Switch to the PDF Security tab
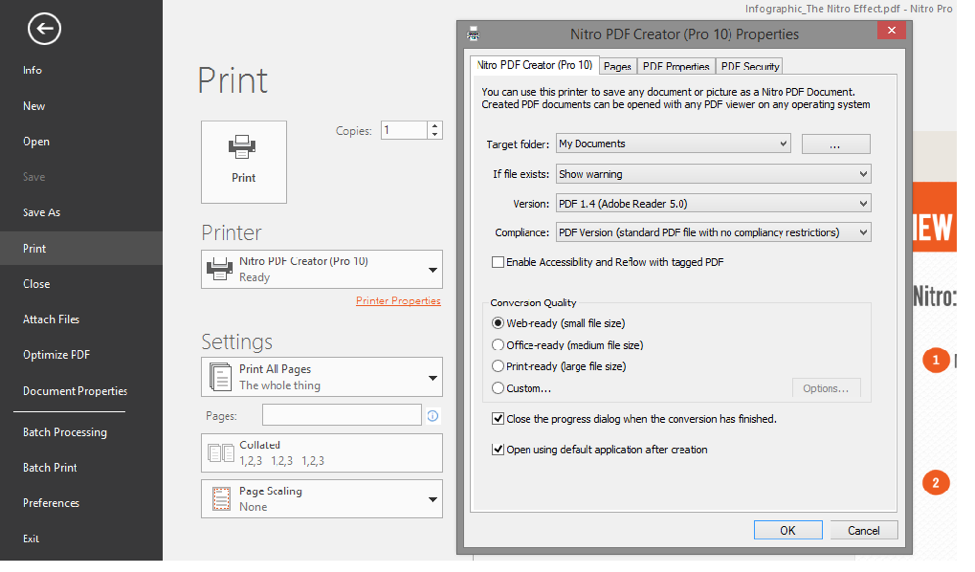975x572 pixels. click(750, 66)
